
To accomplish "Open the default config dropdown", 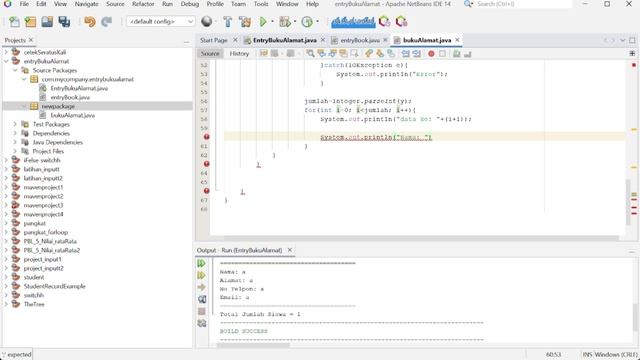I will (x=160, y=21).
